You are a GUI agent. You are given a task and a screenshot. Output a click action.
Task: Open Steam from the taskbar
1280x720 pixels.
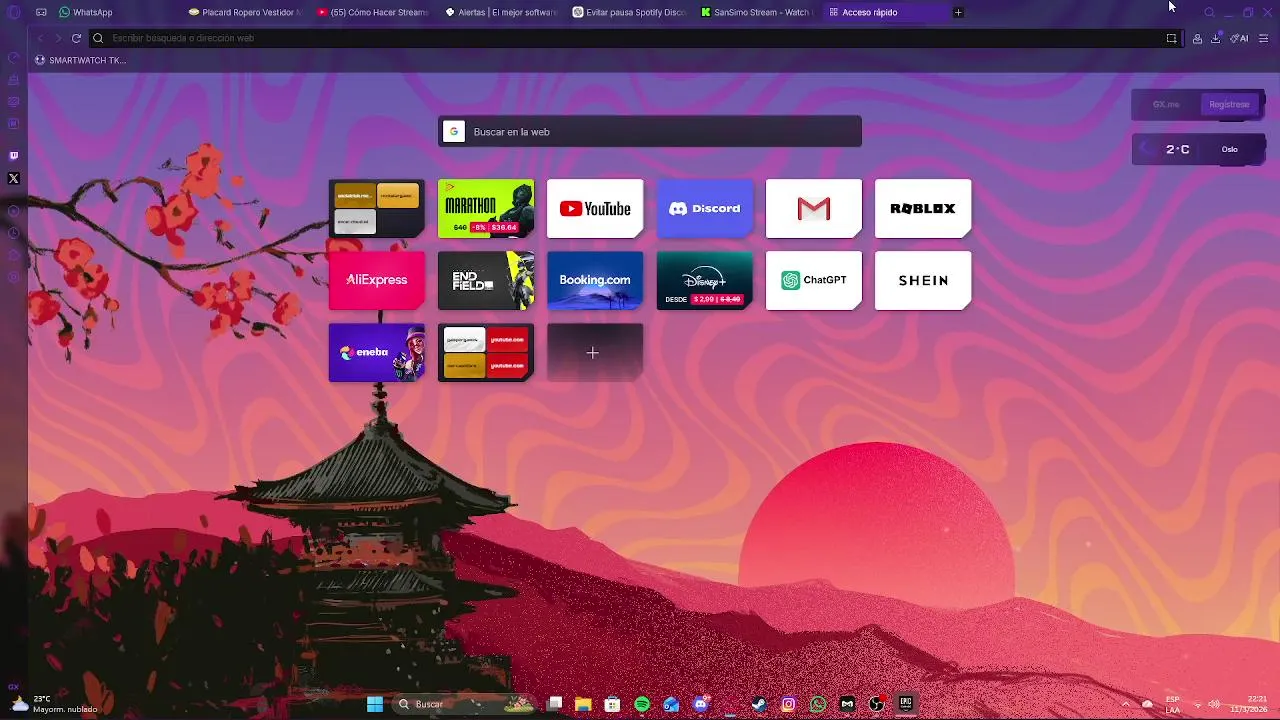(759, 704)
